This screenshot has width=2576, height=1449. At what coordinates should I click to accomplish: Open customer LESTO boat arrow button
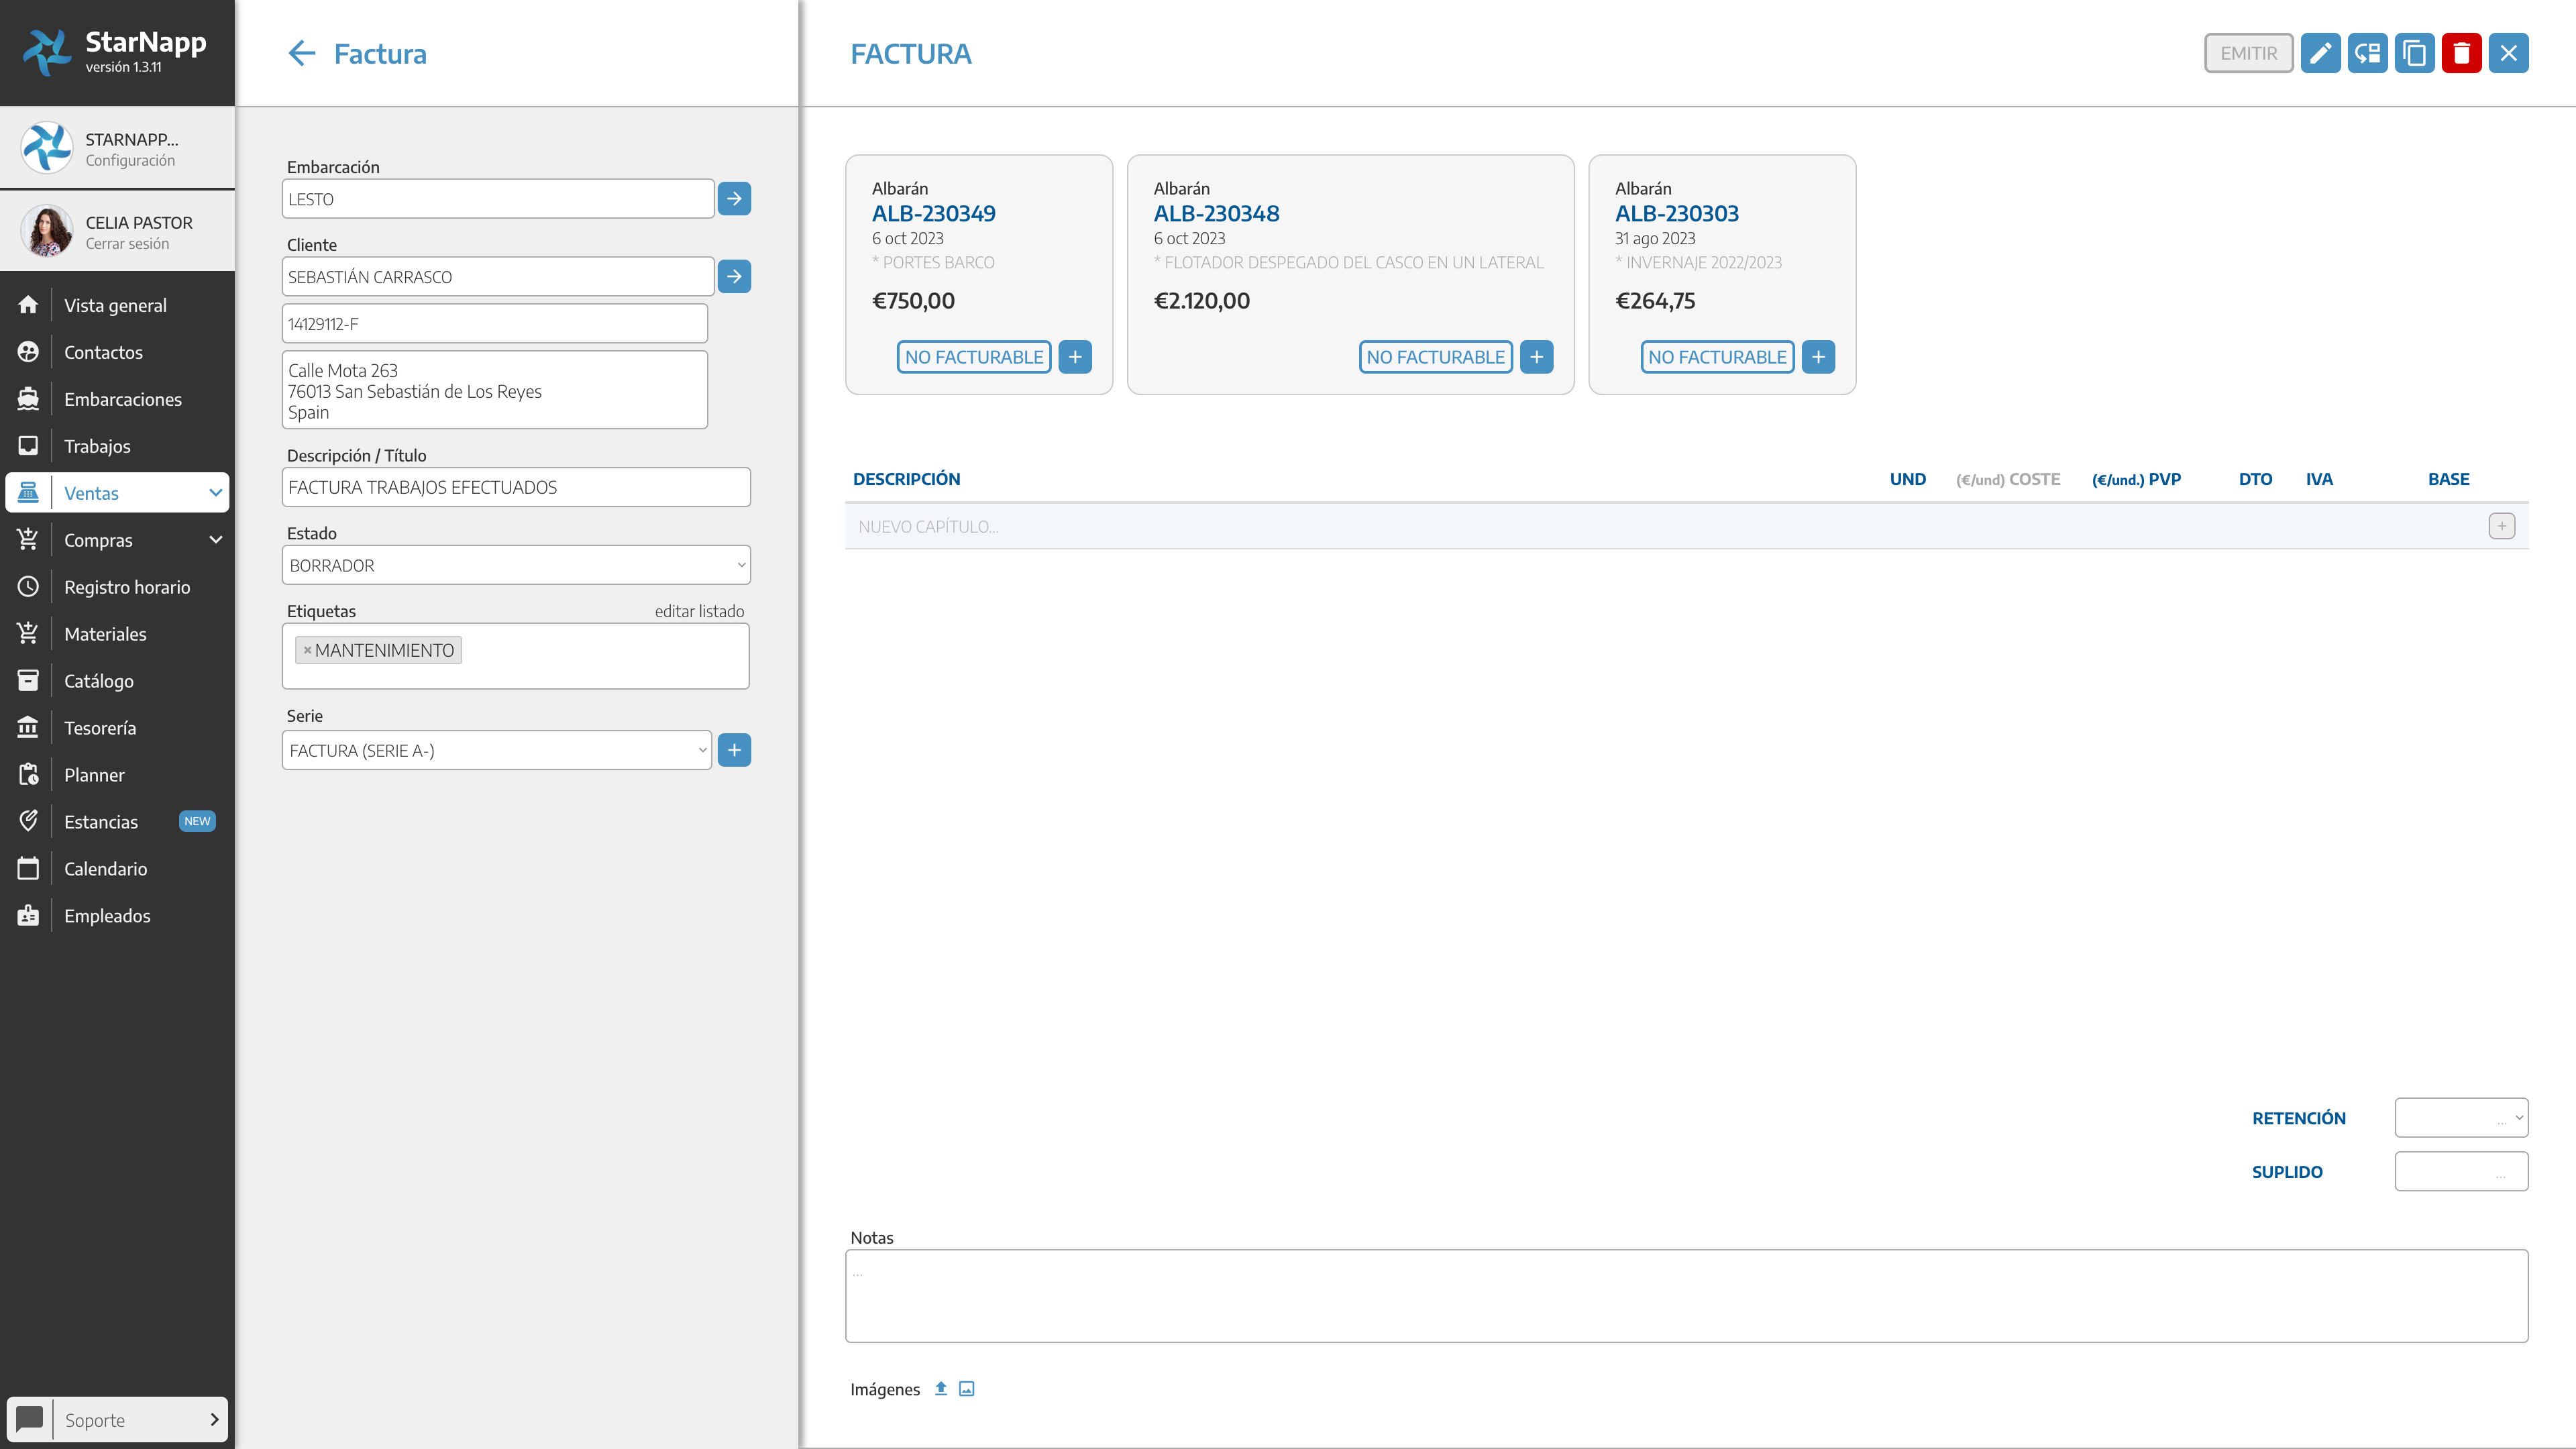point(734,198)
